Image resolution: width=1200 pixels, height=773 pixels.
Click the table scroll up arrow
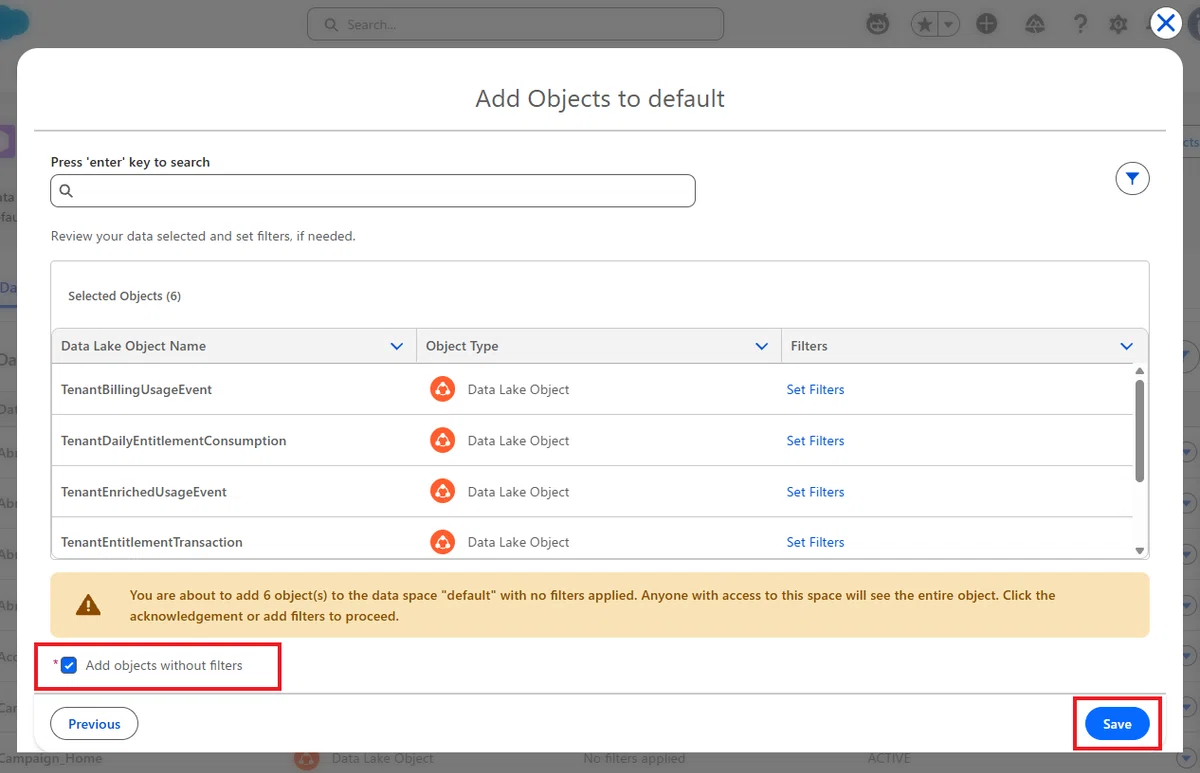click(x=1139, y=371)
